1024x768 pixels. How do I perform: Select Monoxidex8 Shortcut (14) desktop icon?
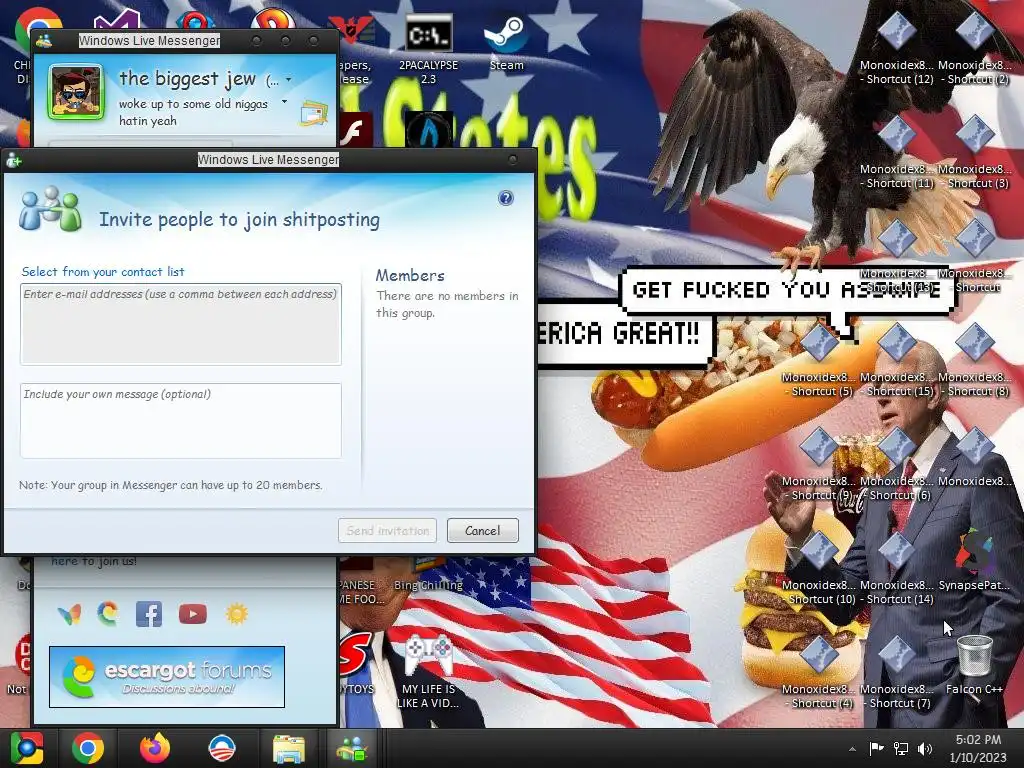(x=896, y=569)
